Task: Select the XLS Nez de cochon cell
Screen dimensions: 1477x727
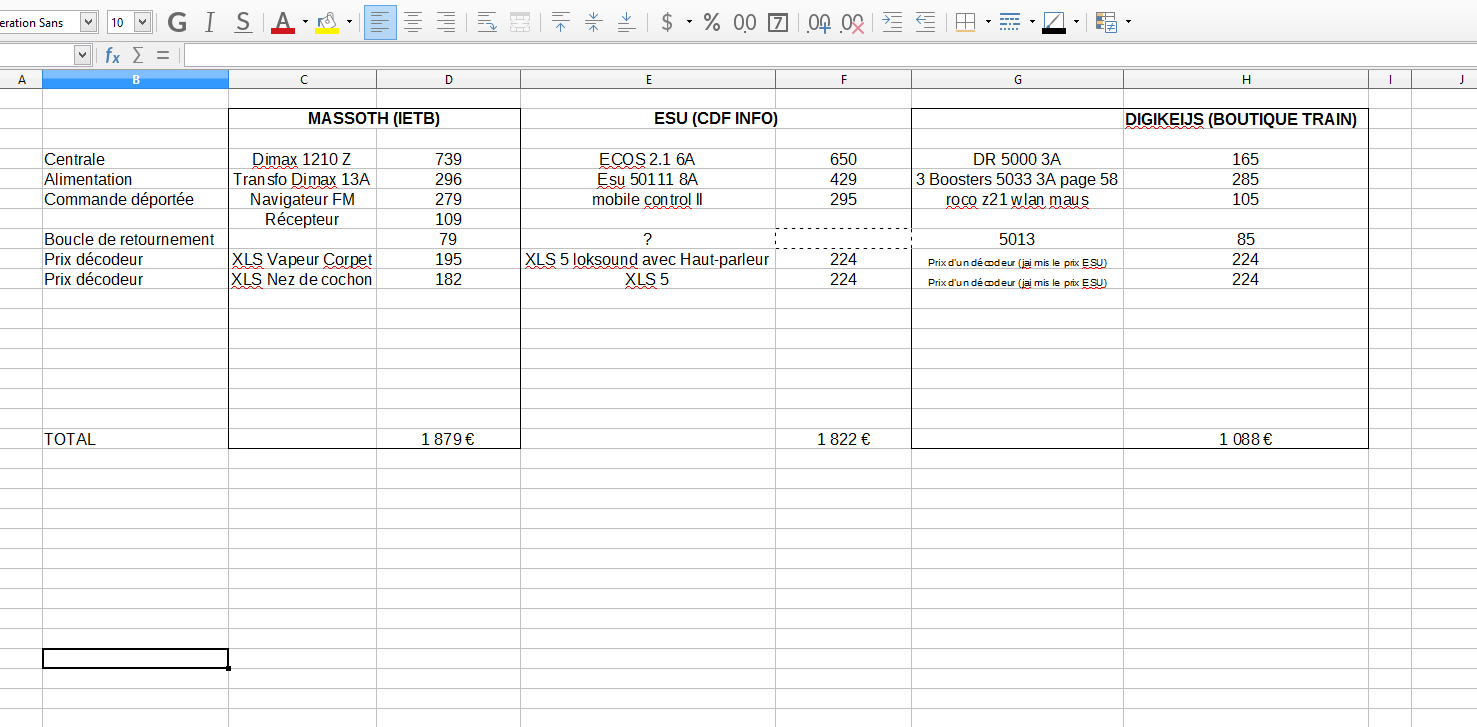Action: tap(302, 279)
